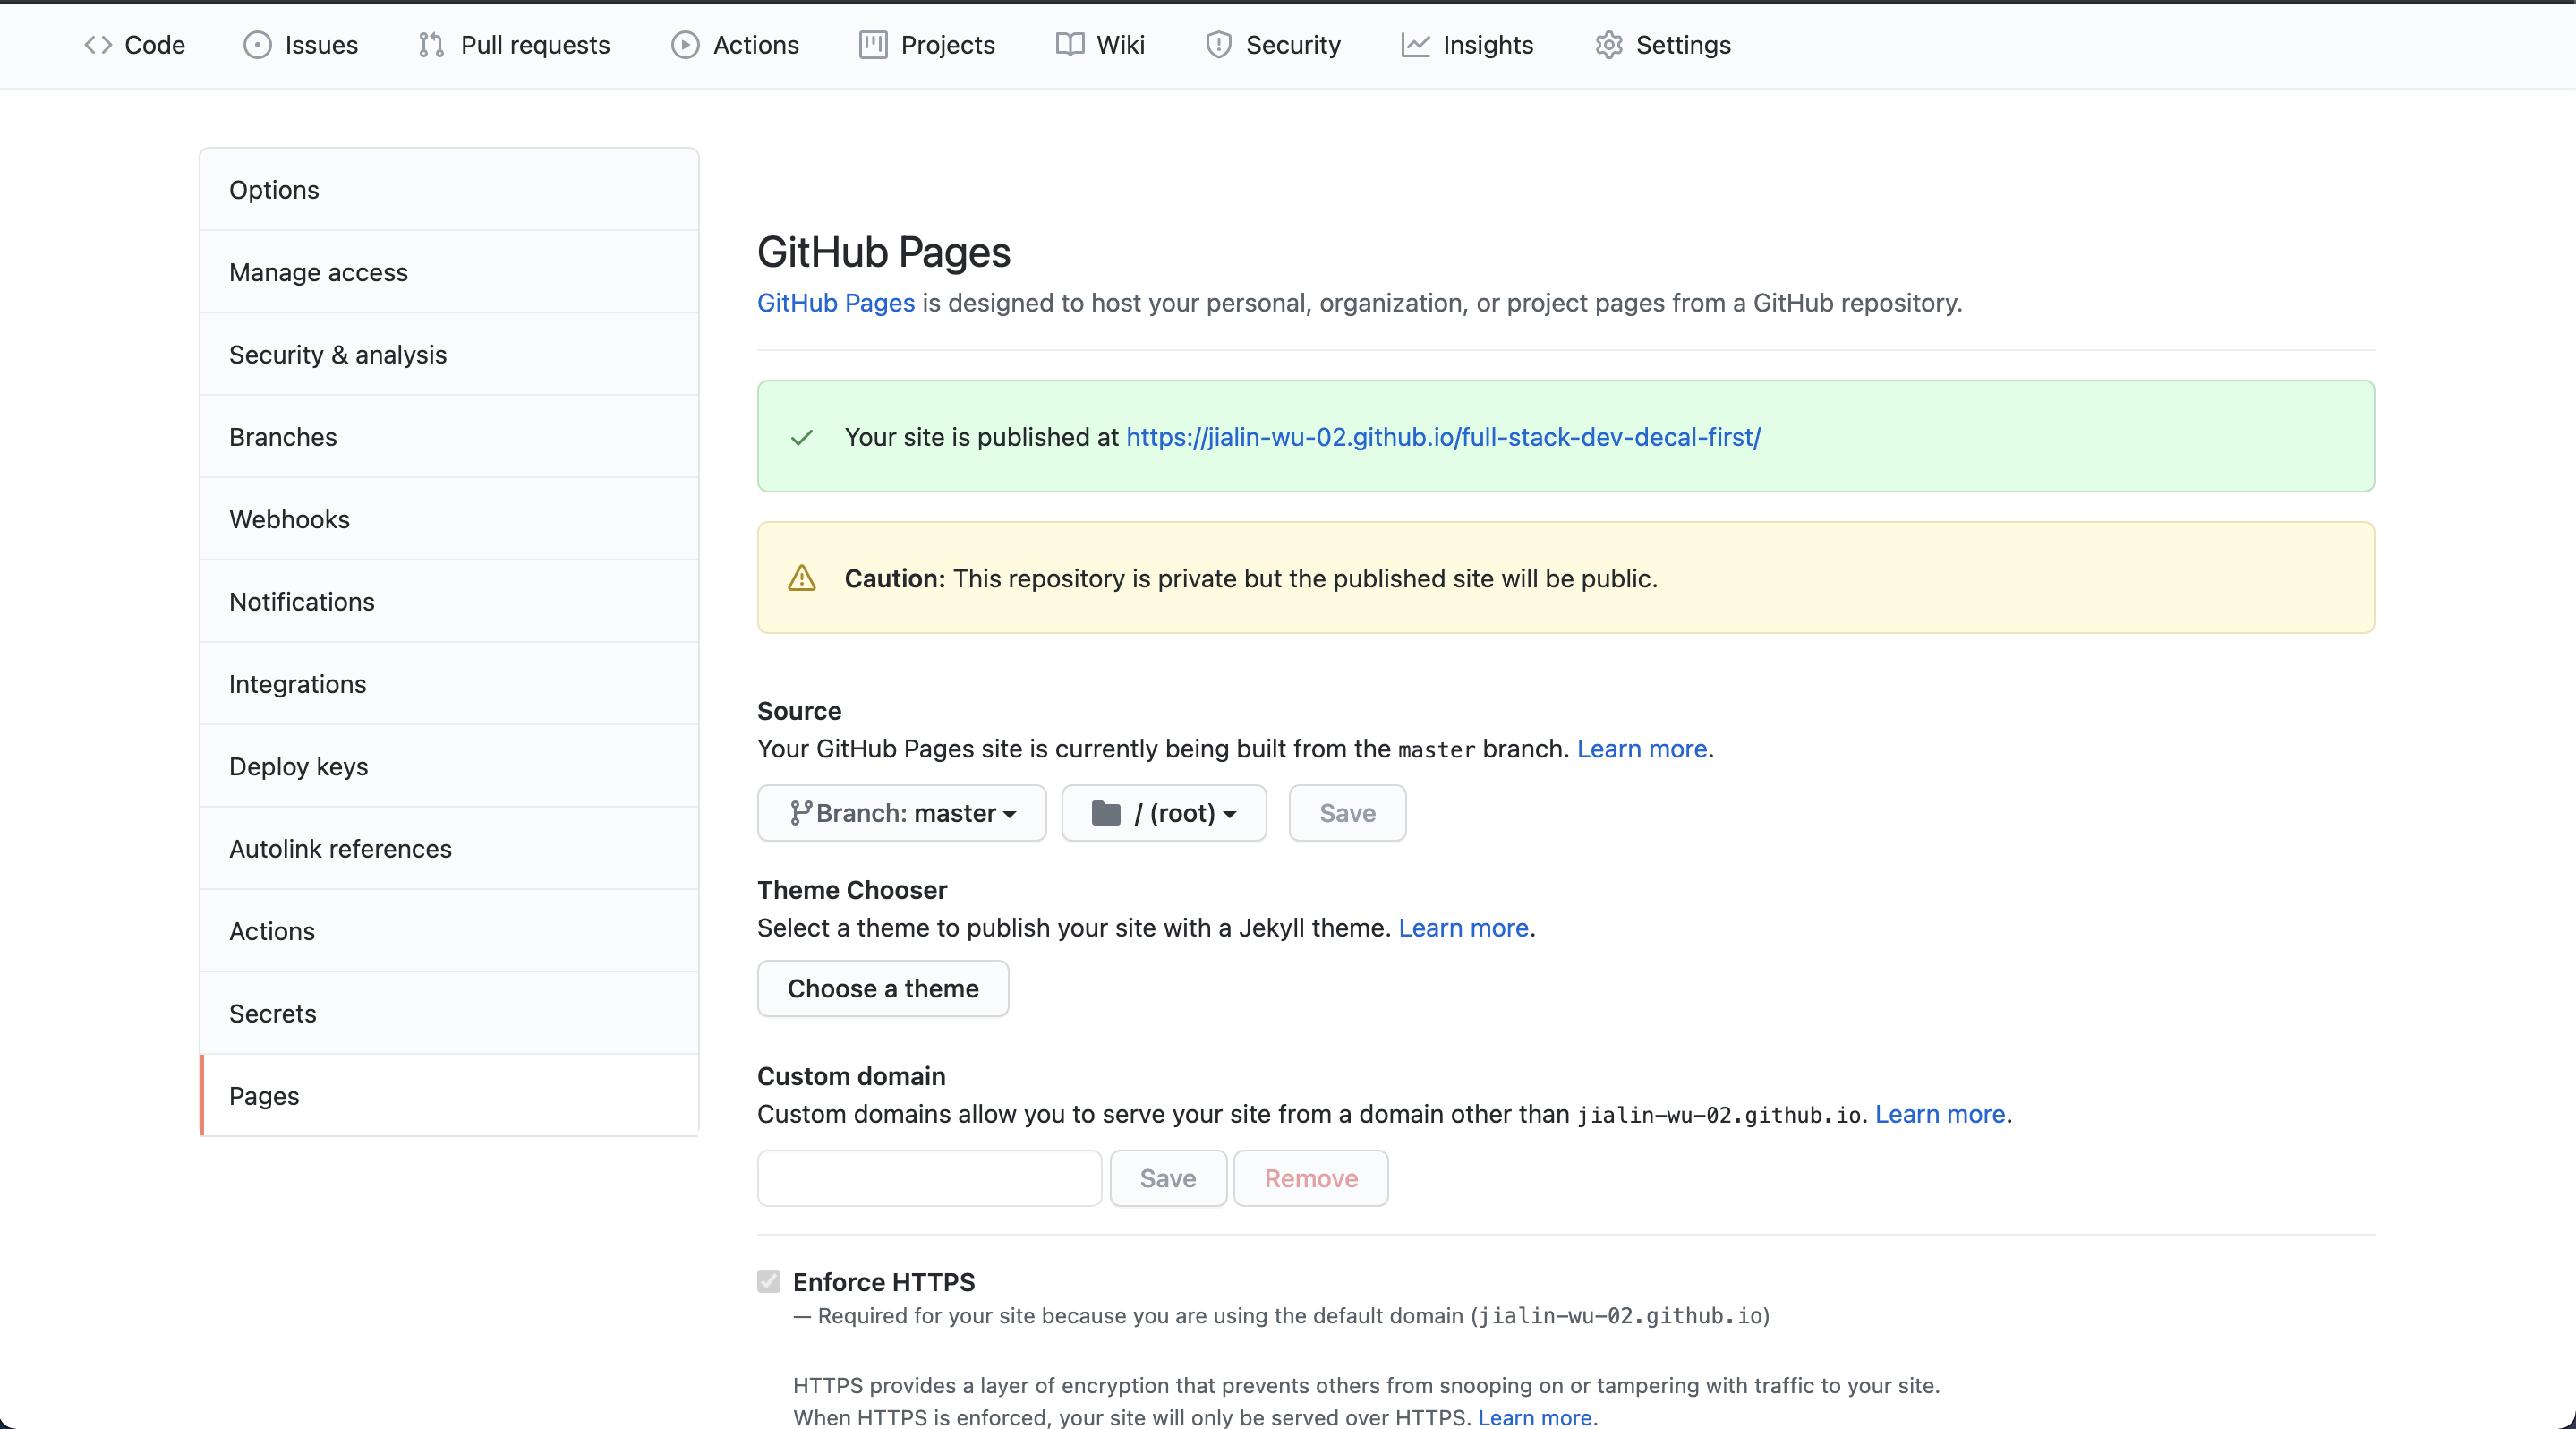The width and height of the screenshot is (2576, 1429).
Task: Select Actions in settings sidebar
Action: pos(449,931)
